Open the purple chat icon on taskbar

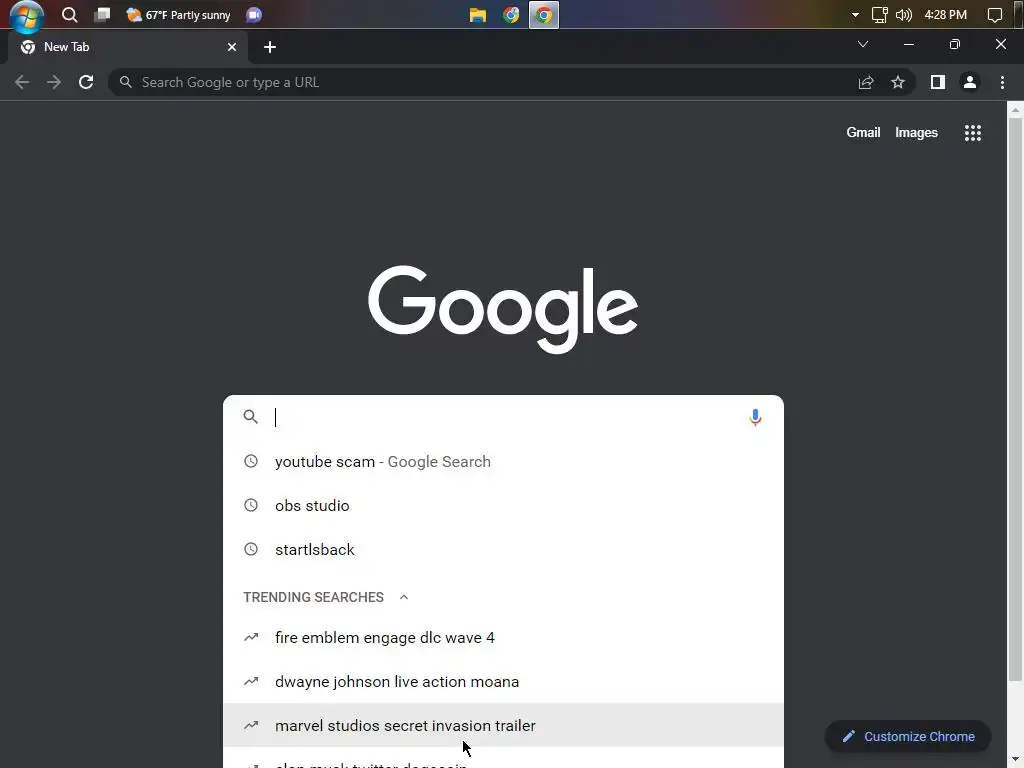(x=254, y=15)
